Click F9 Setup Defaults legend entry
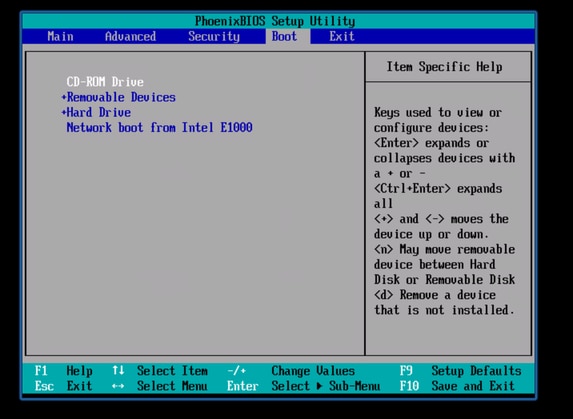The image size is (573, 419). point(460,371)
